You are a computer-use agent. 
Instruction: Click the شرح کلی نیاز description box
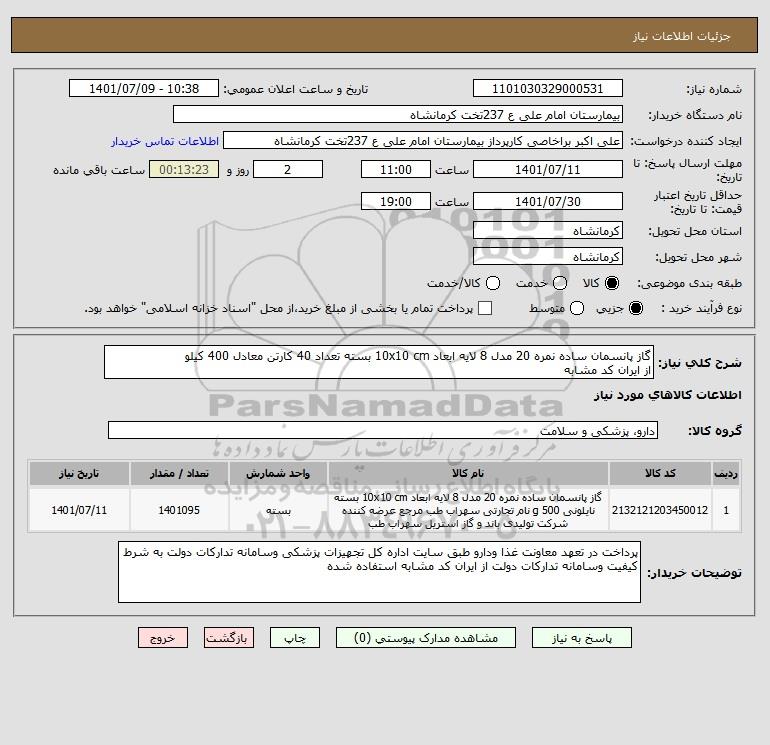tap(379, 362)
